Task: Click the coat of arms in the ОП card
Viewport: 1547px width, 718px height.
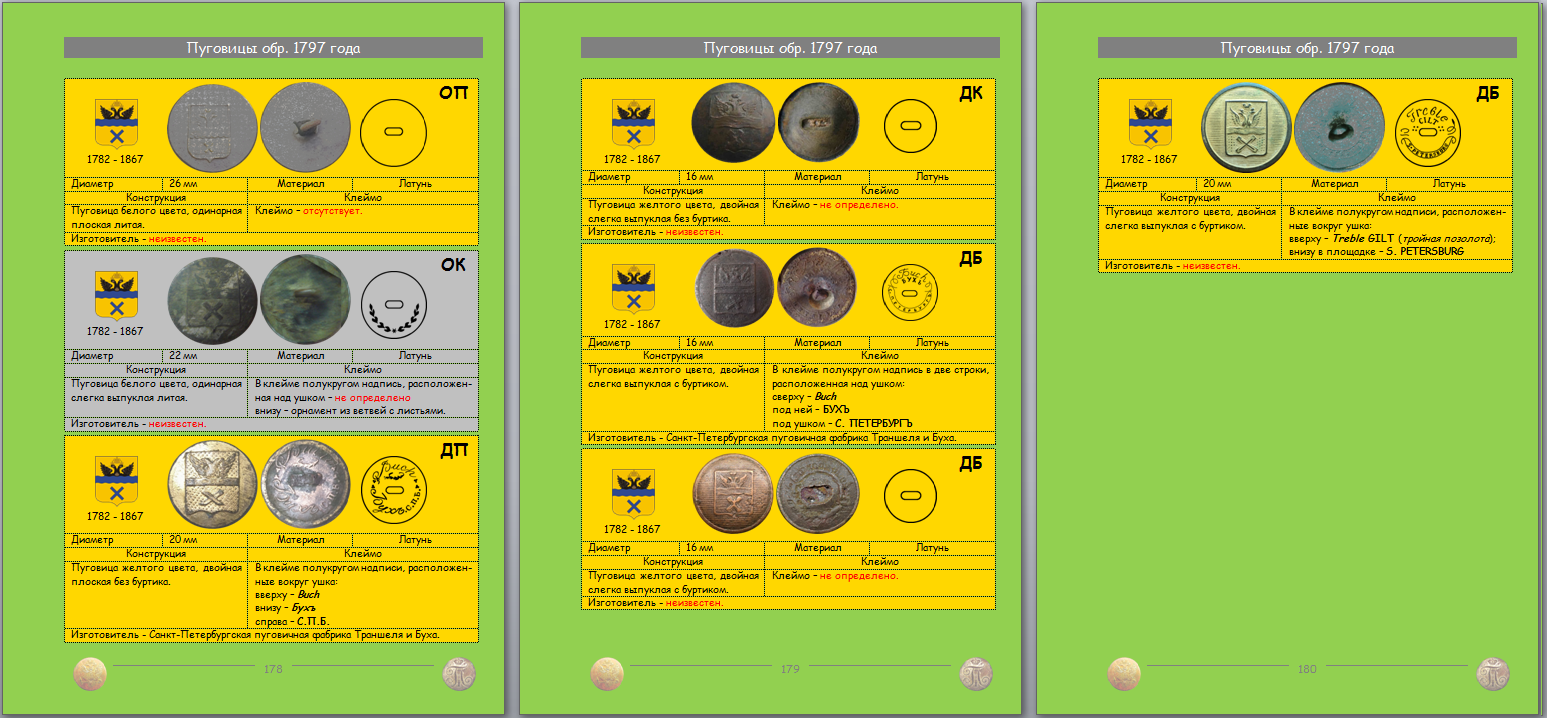Action: click(x=116, y=124)
